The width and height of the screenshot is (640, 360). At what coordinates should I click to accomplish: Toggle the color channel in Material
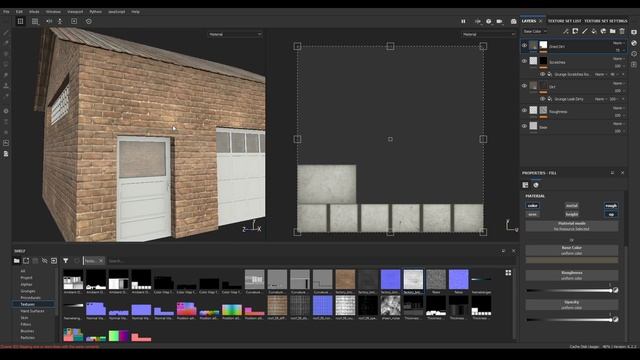[533, 206]
